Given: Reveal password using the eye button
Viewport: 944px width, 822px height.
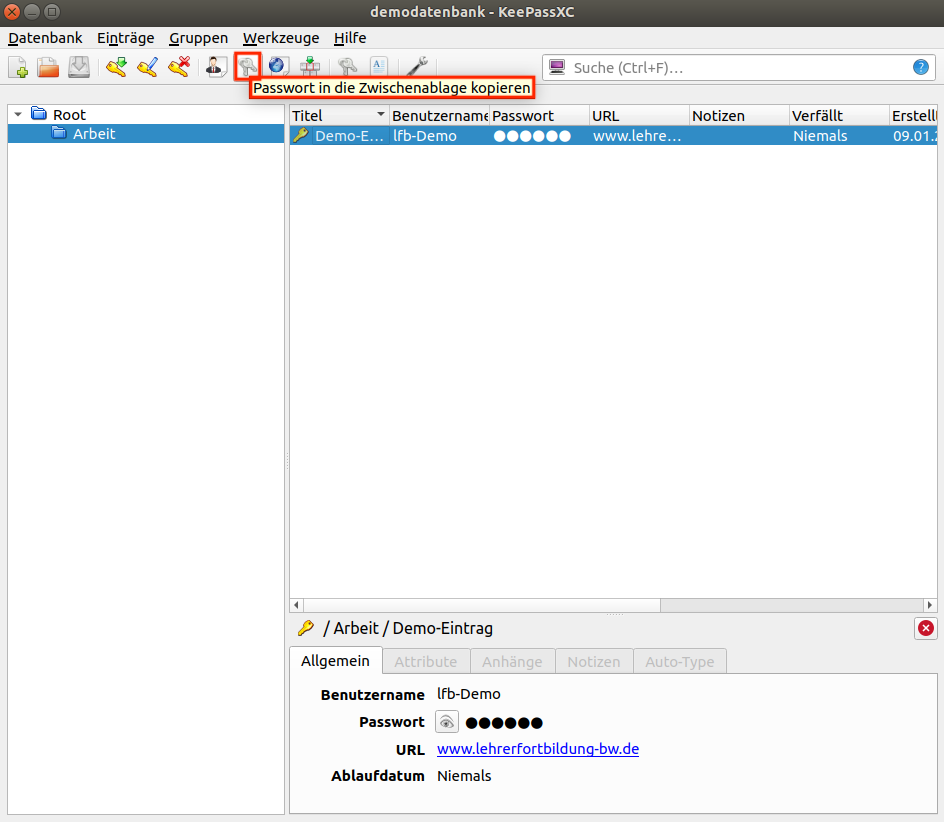Looking at the screenshot, I should [x=447, y=722].
